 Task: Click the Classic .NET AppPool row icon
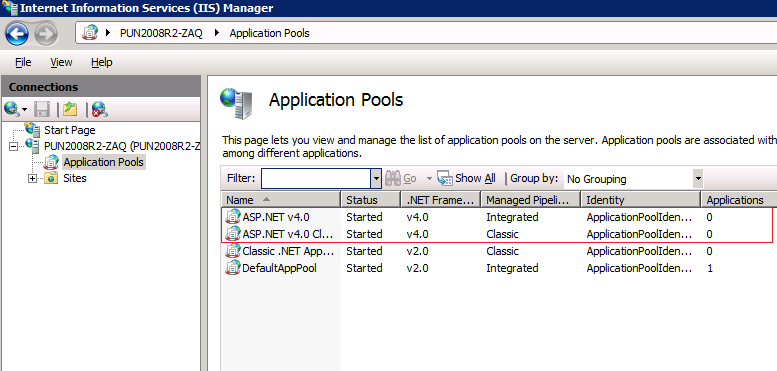[232, 251]
